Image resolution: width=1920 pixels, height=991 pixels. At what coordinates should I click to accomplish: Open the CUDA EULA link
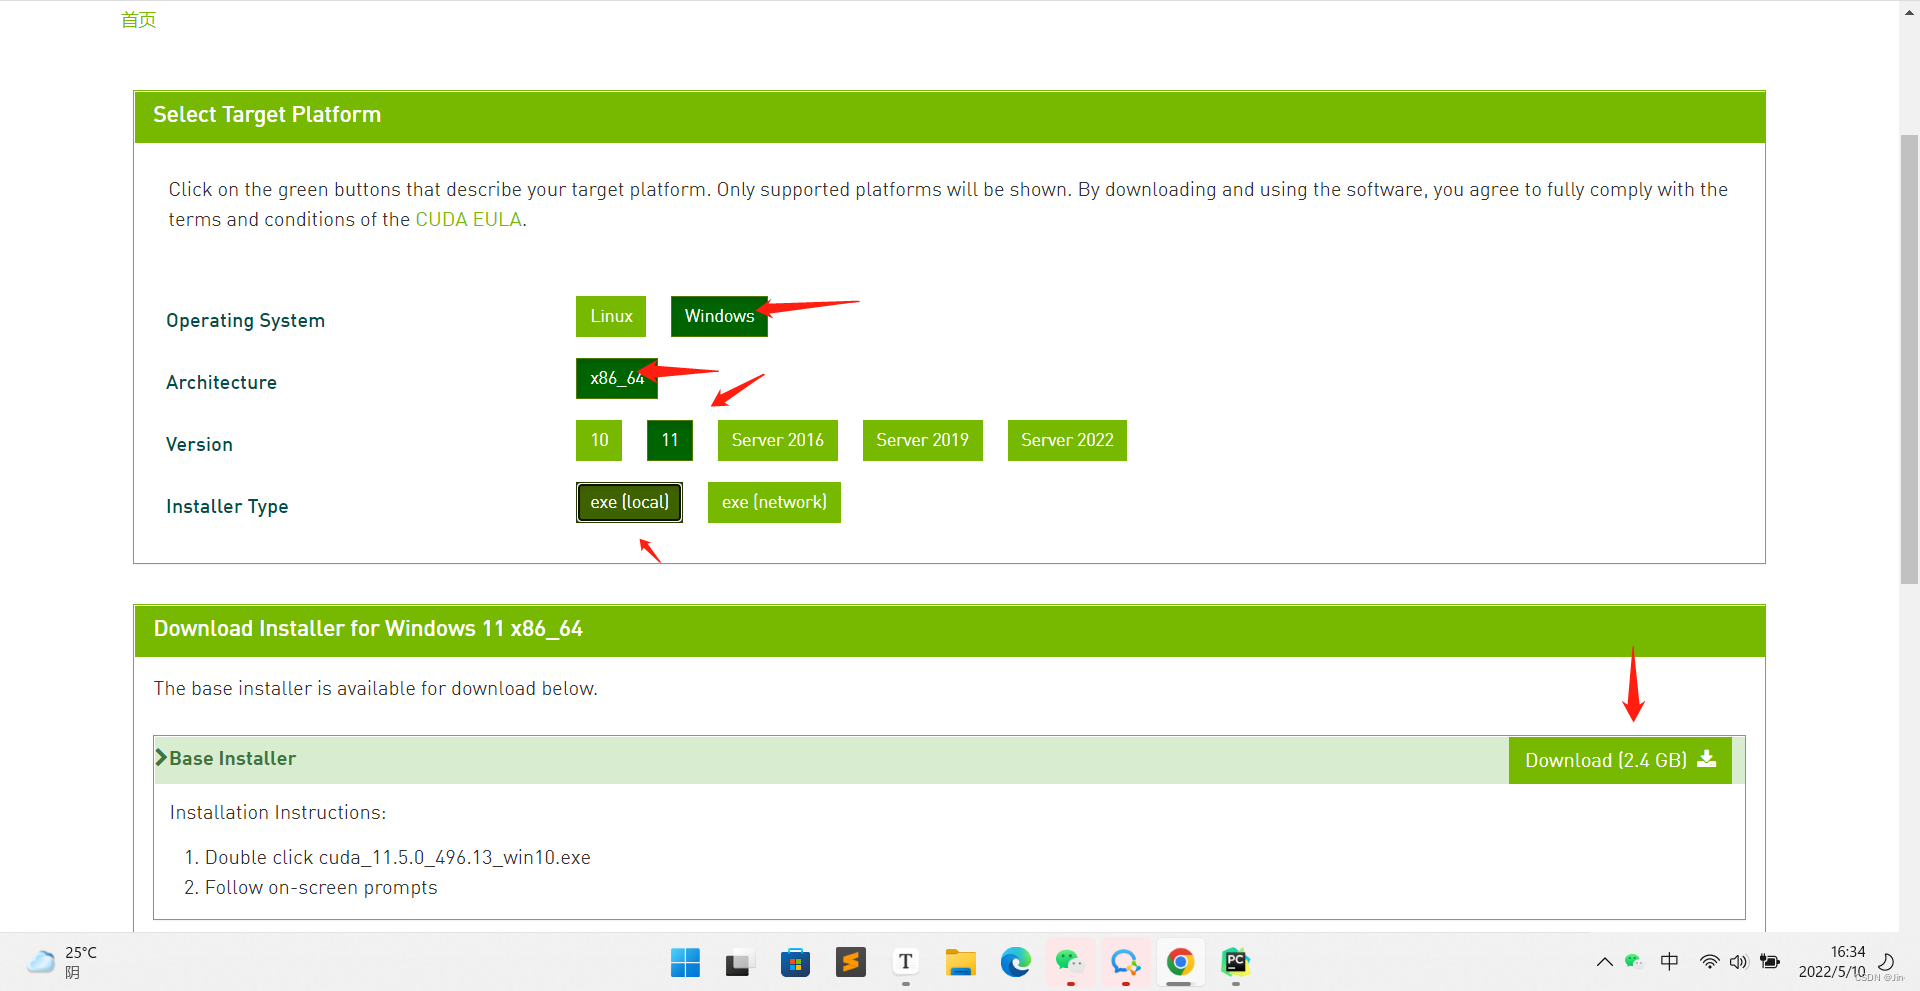pyautogui.click(x=469, y=219)
